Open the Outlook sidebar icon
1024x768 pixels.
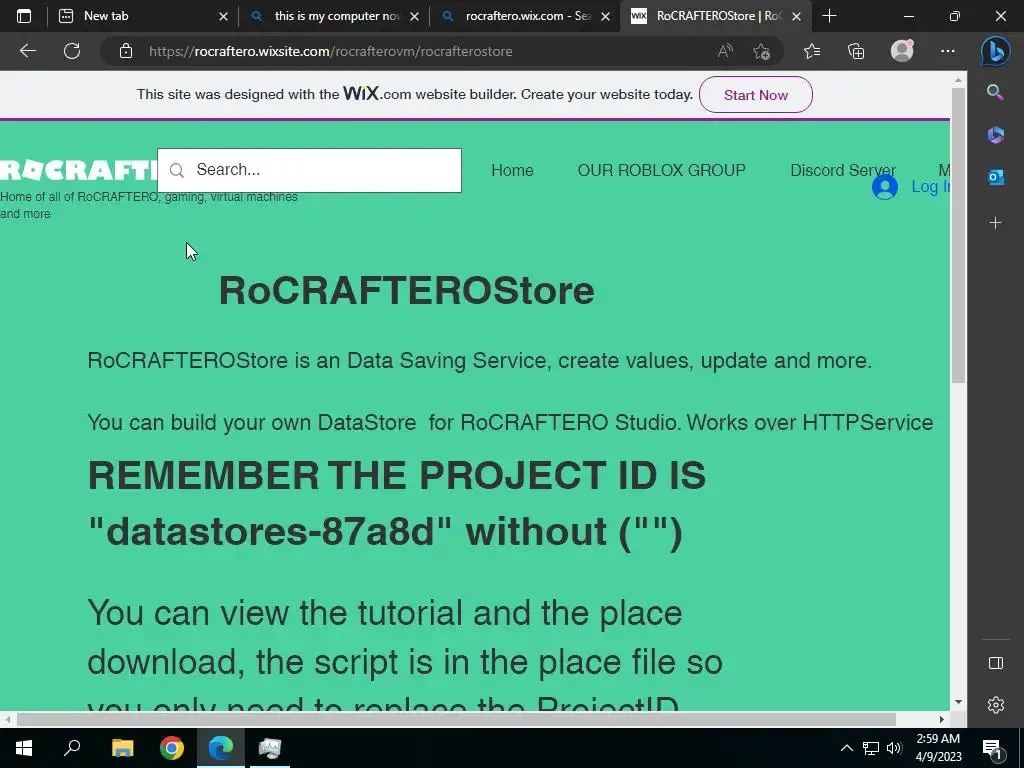pos(995,177)
